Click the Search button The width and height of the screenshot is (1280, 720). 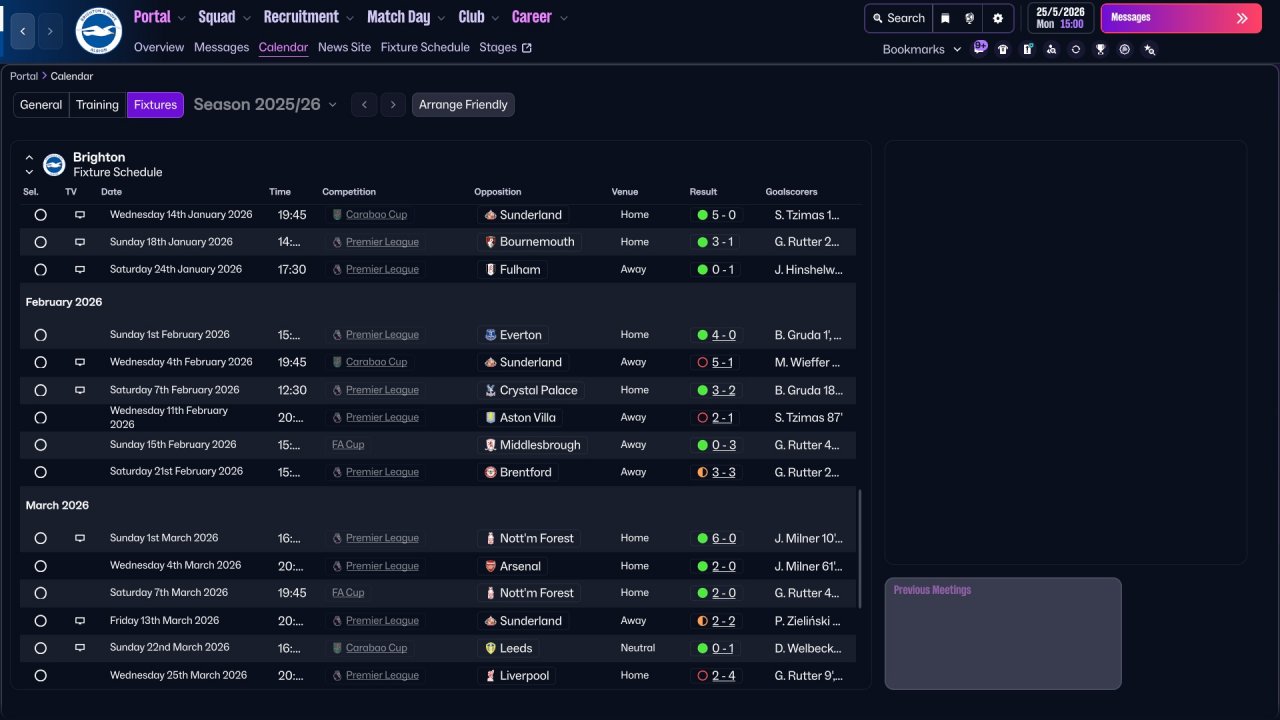click(x=898, y=18)
